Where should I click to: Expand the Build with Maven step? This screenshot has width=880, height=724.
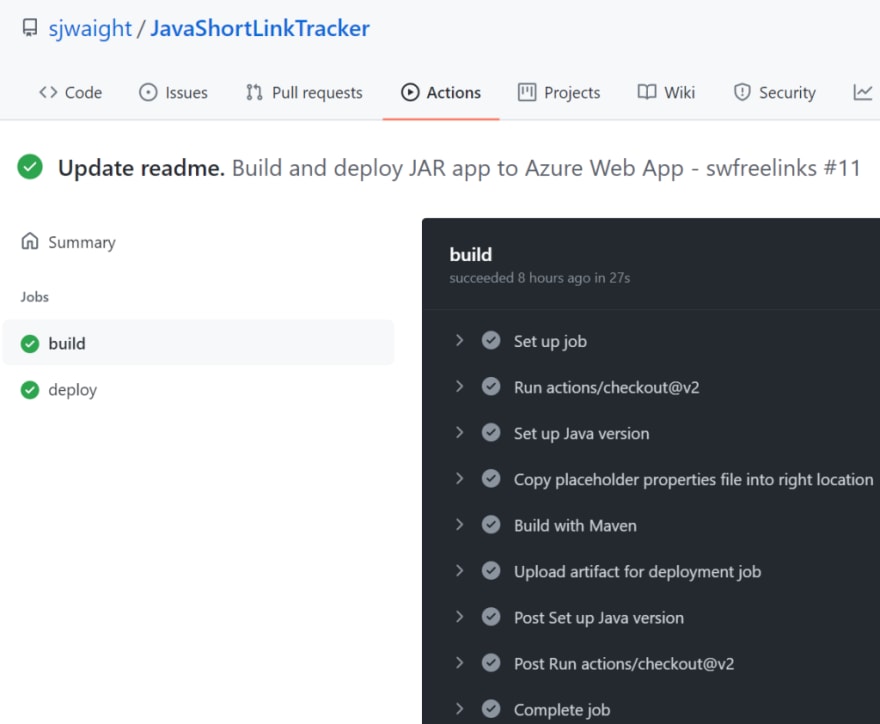point(459,524)
